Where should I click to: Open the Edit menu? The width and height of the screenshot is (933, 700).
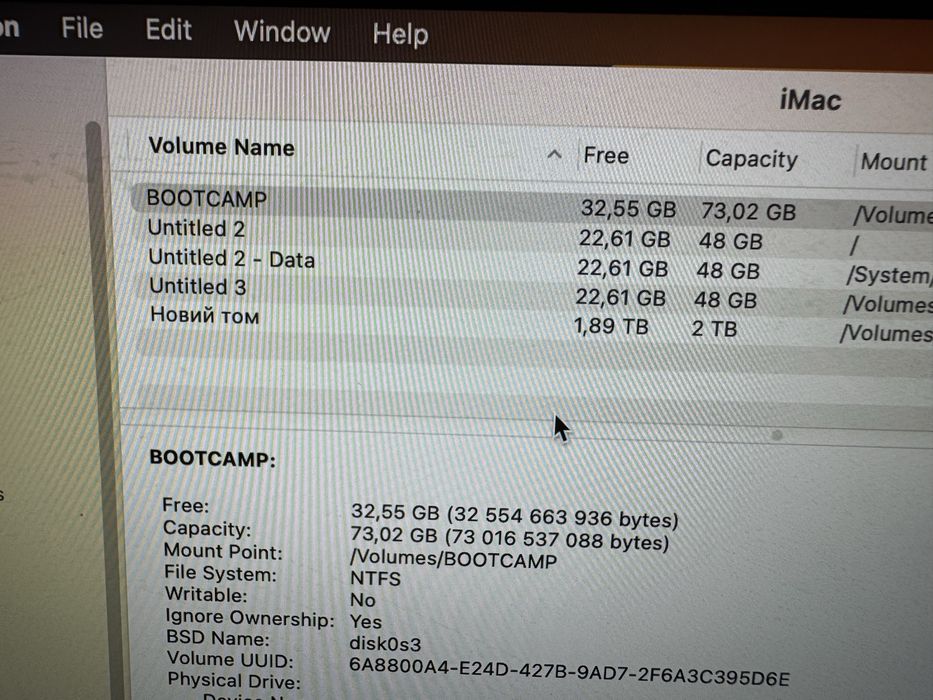(168, 29)
